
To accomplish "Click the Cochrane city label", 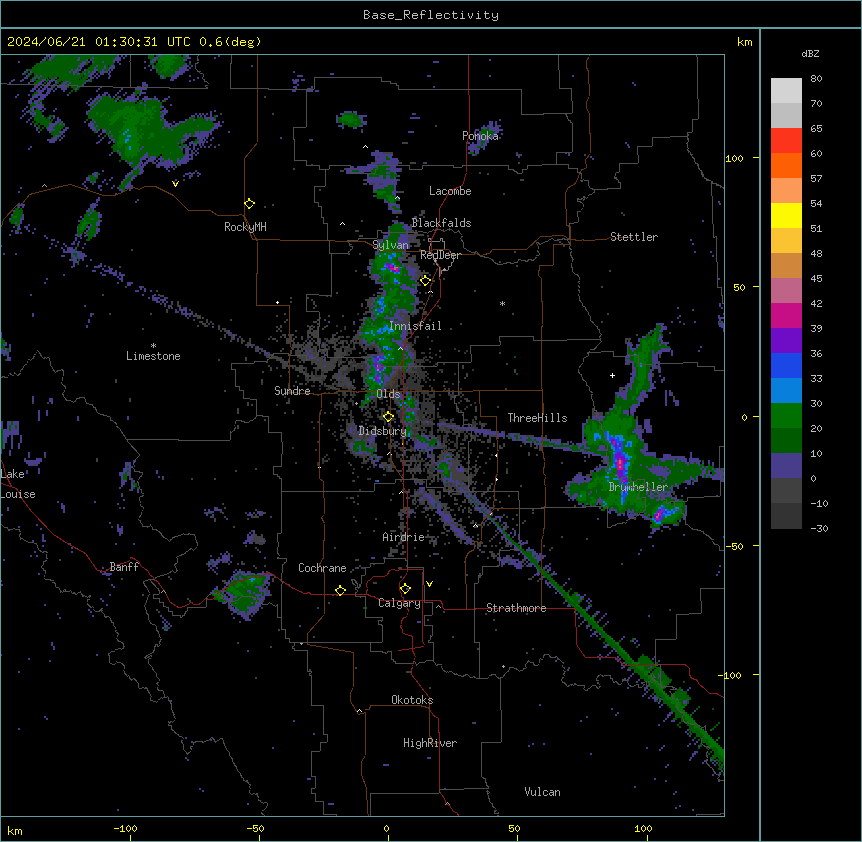I will coord(322,568).
